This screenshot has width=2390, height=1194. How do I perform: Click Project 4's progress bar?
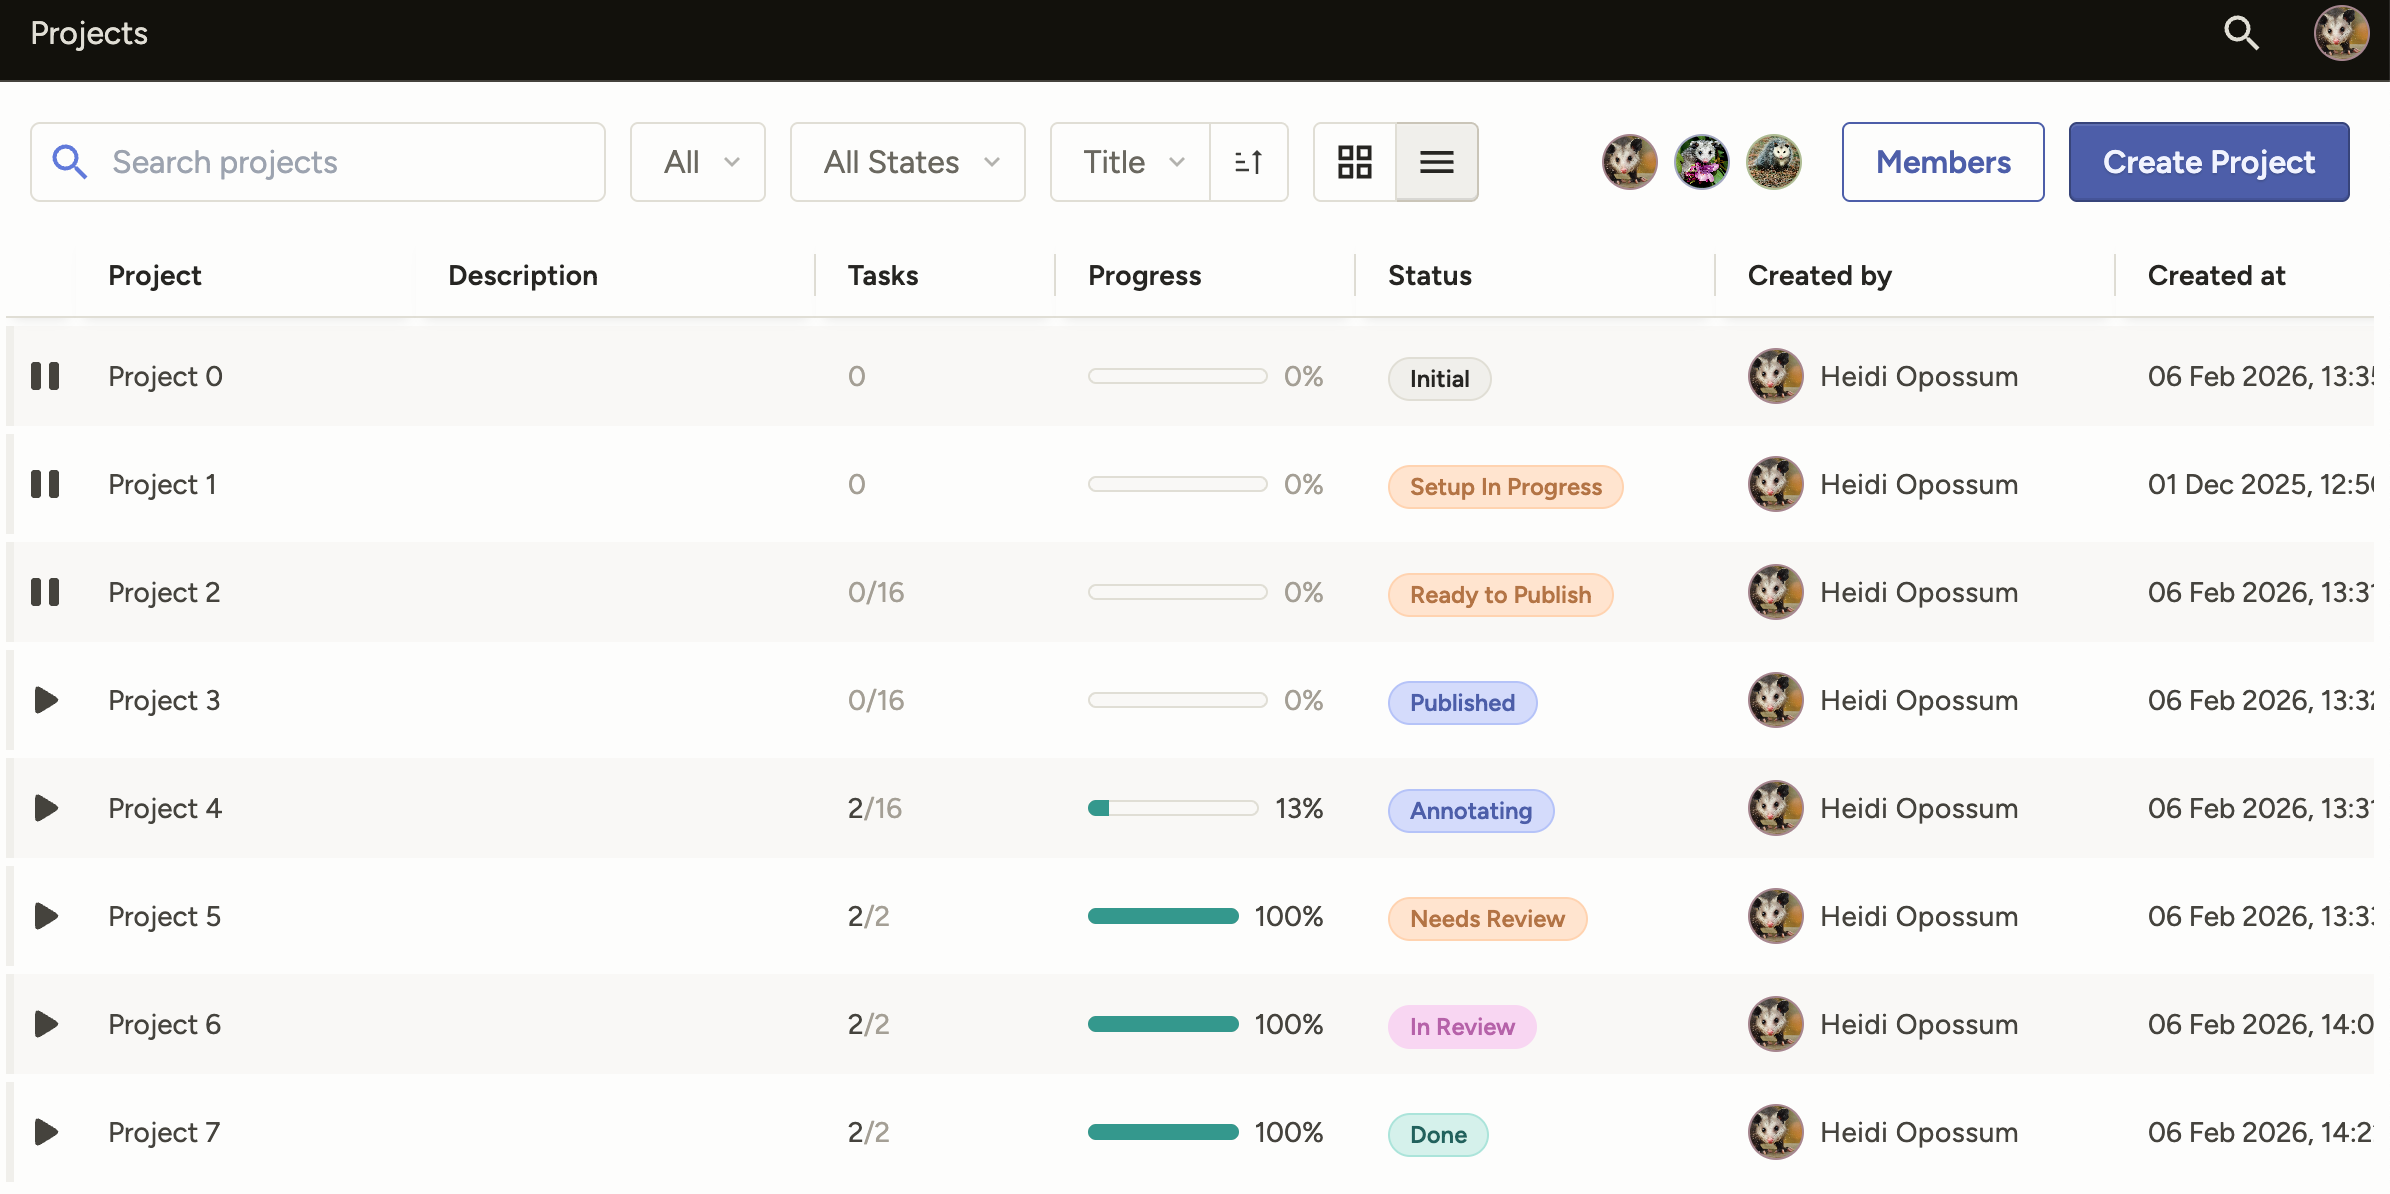(x=1172, y=808)
